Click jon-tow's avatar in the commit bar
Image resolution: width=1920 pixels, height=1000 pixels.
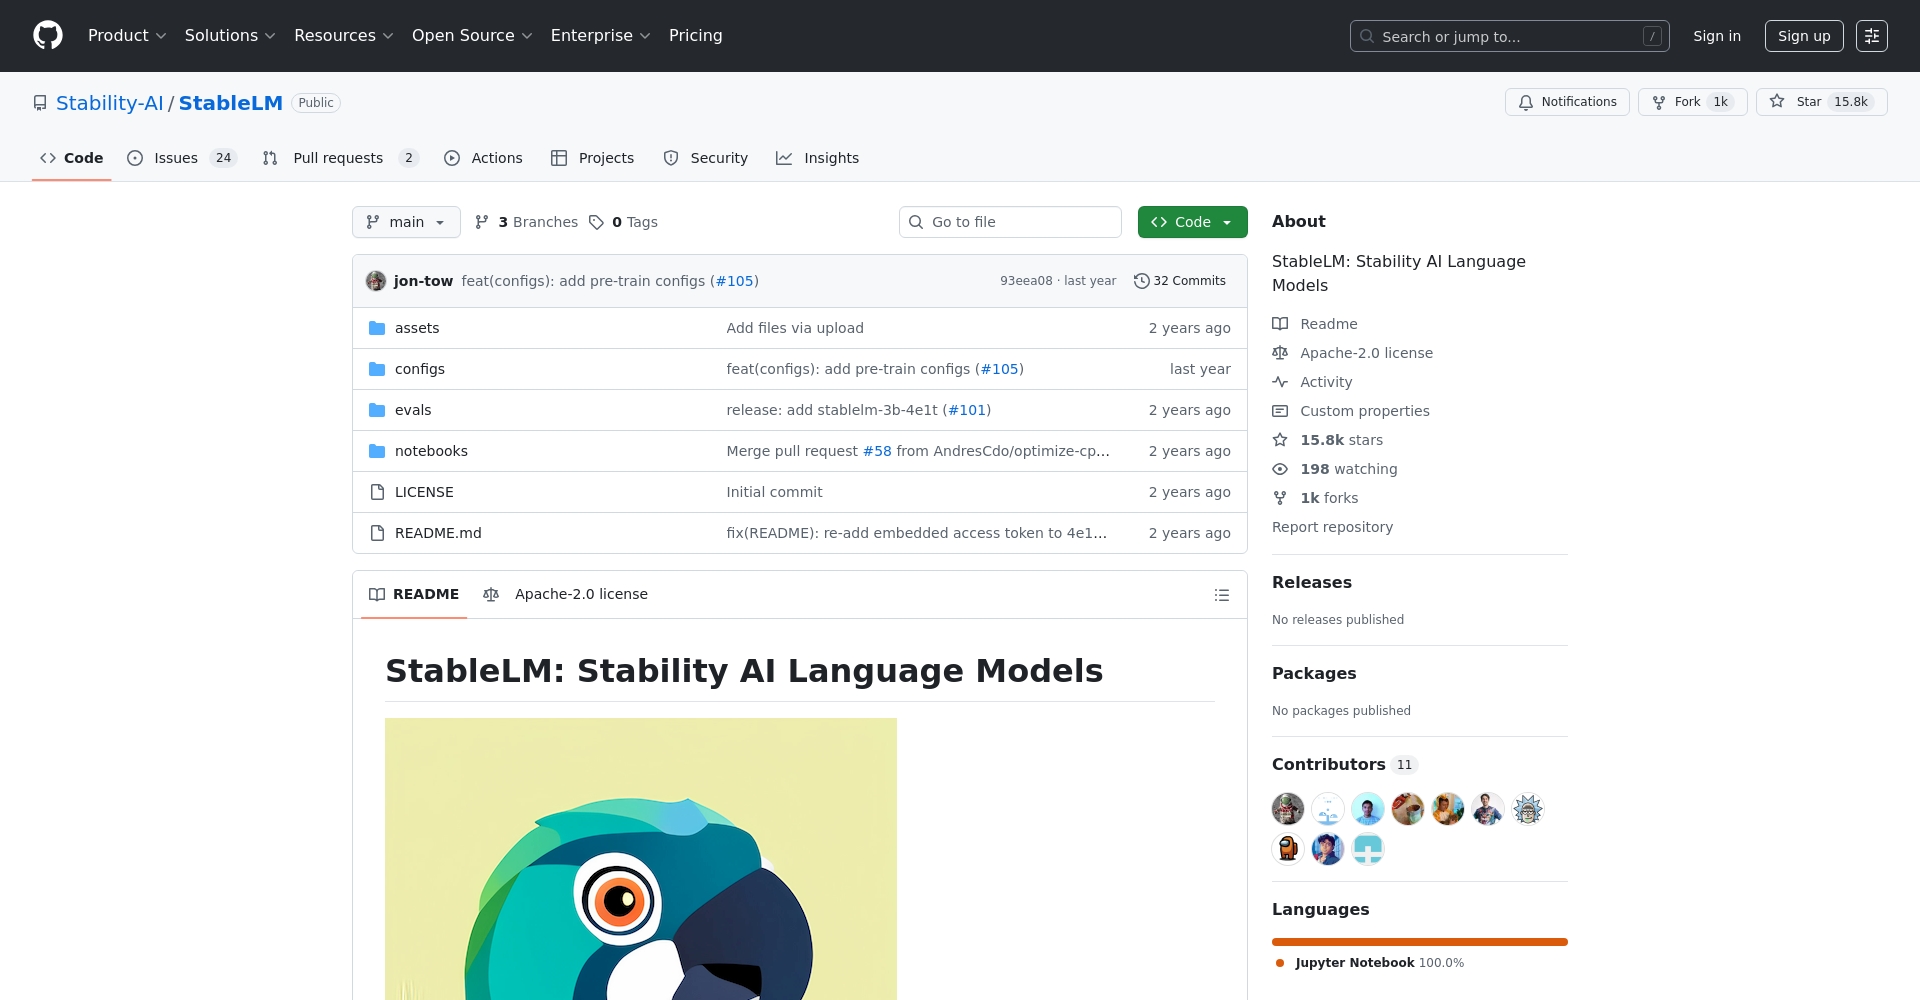tap(376, 281)
